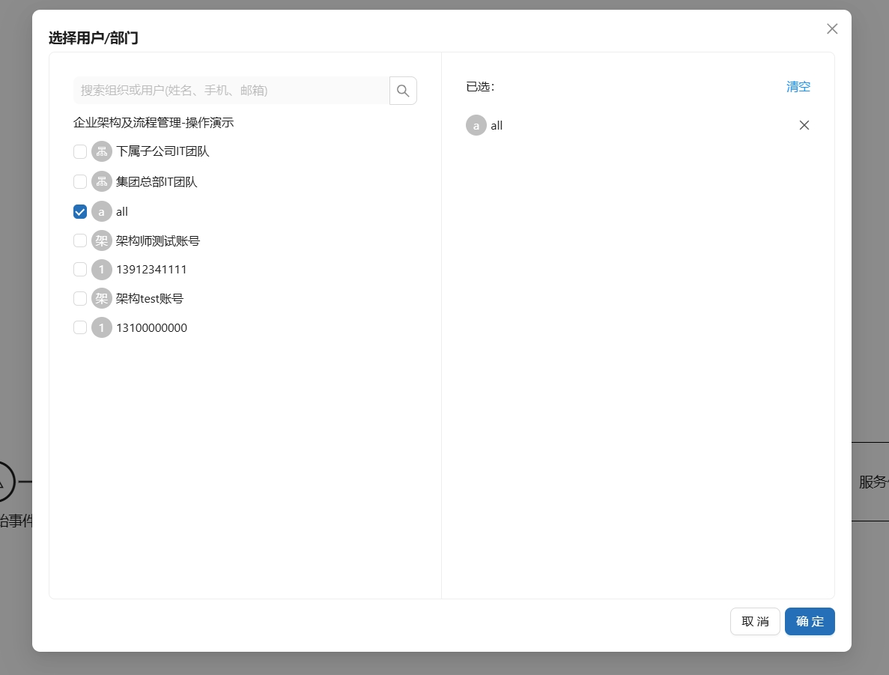Click the 'a' avatar in the 已选 panel
The image size is (889, 675).
pyautogui.click(x=476, y=125)
